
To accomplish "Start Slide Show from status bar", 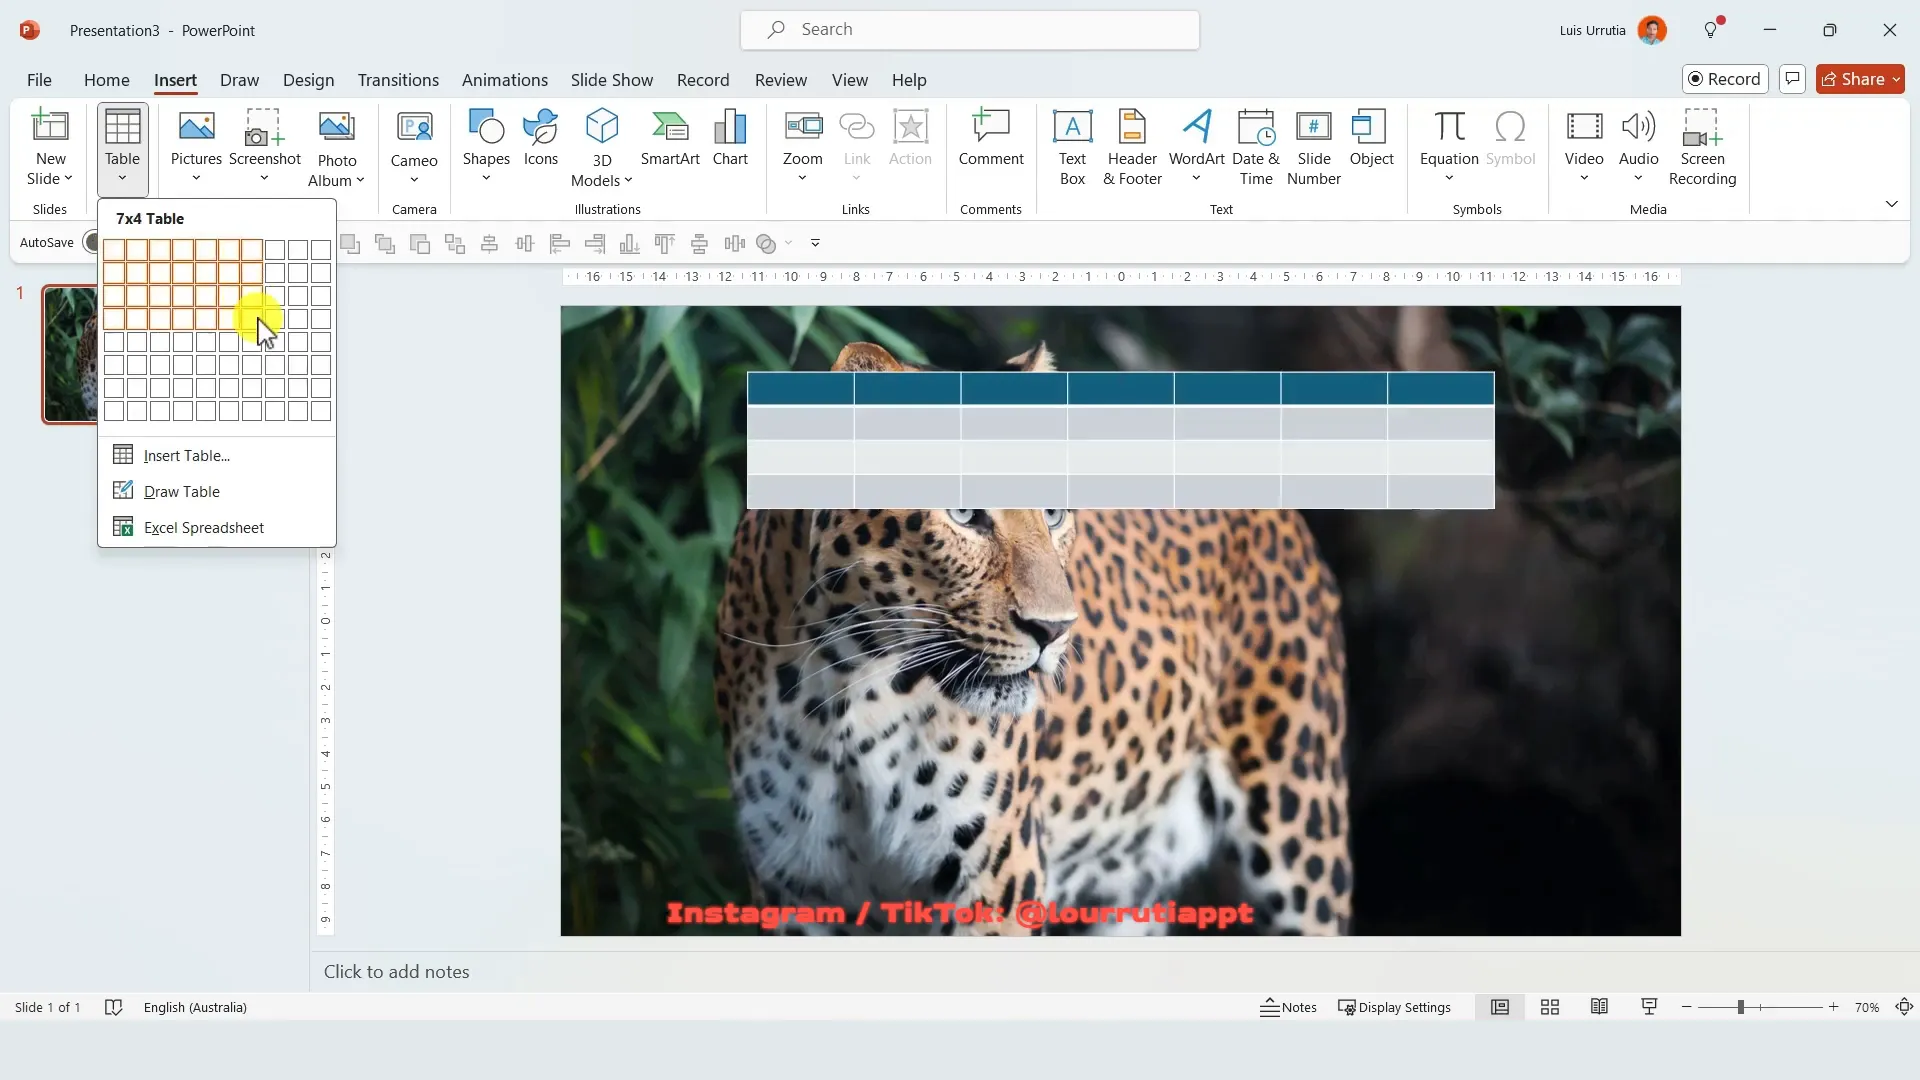I will [1649, 1007].
